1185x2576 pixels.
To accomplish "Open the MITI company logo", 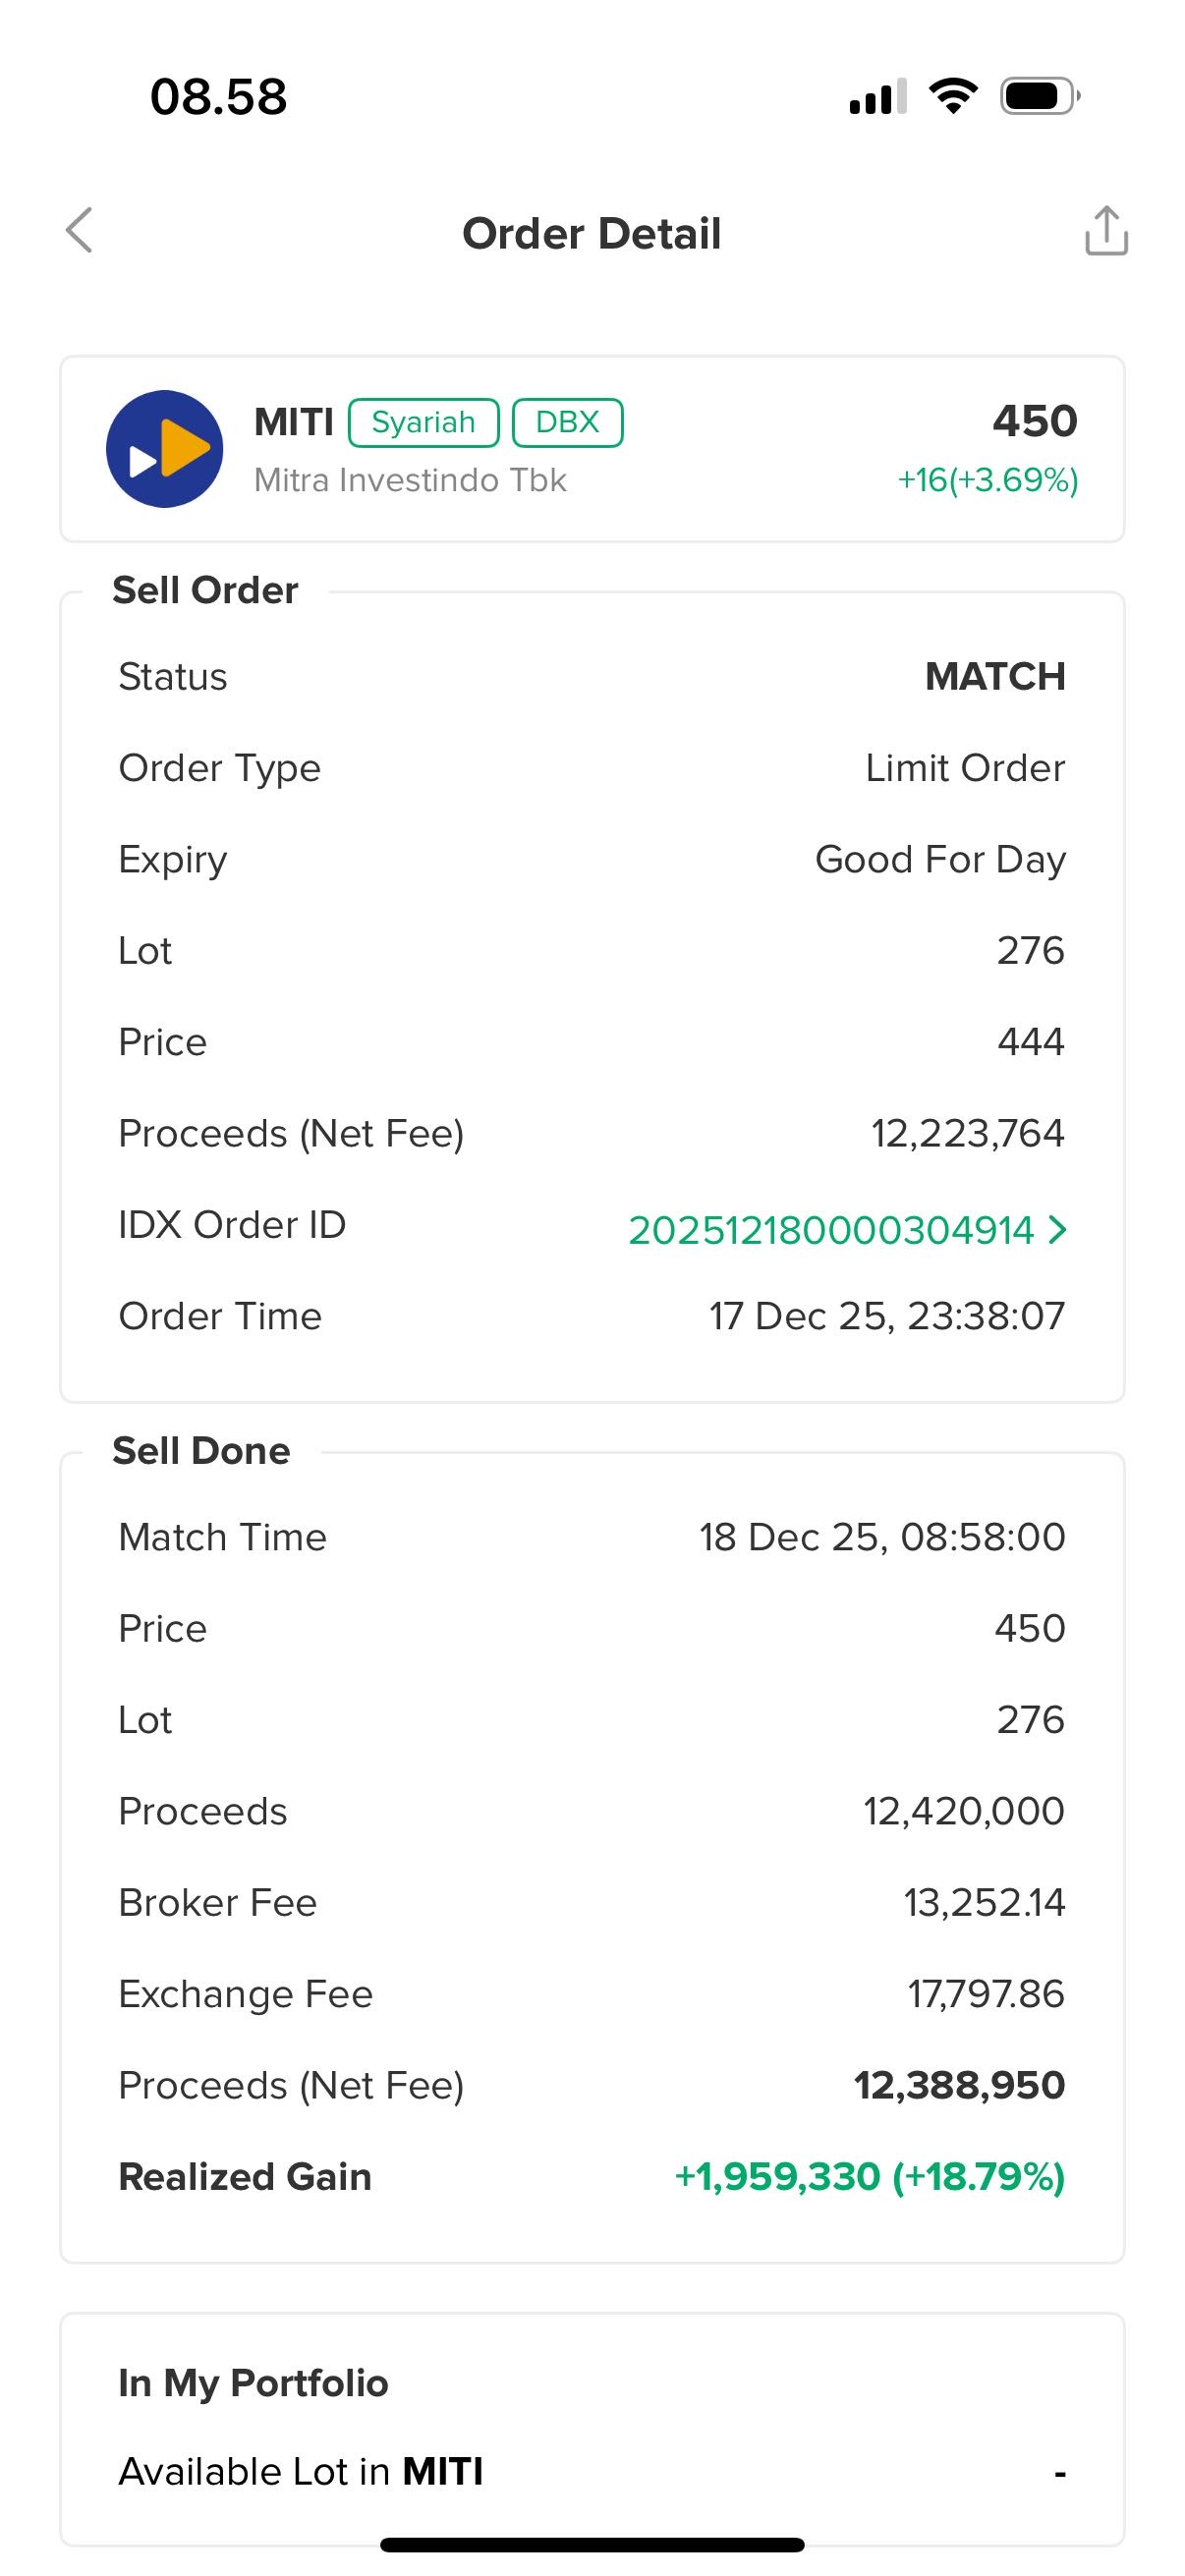I will [x=164, y=449].
